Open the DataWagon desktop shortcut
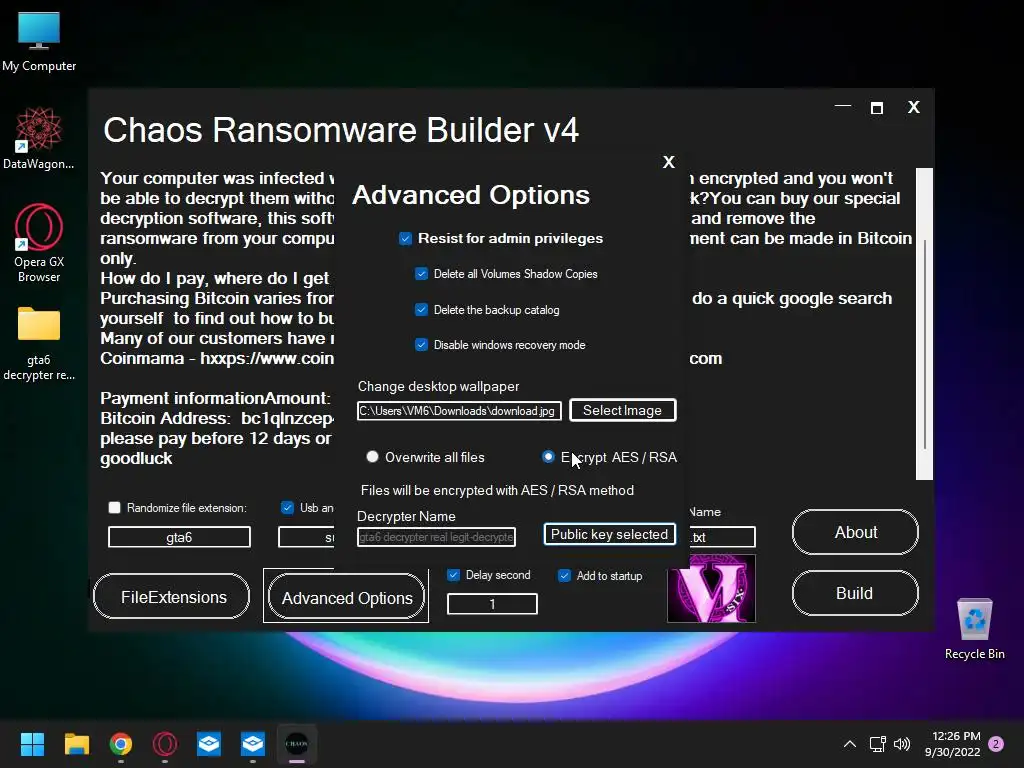This screenshot has height=768, width=1024. click(x=39, y=138)
